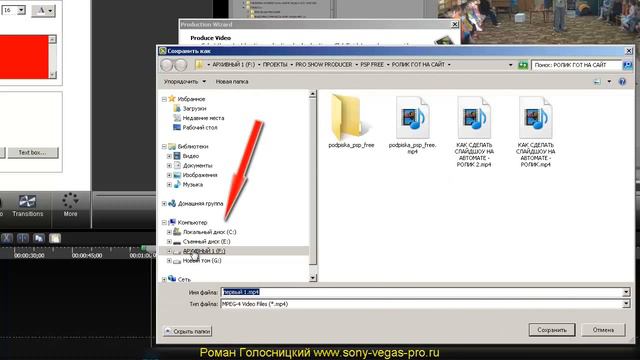Click the navigation pane scrollbar down arrow
Screen dimensions: 640x360
coord(313,278)
